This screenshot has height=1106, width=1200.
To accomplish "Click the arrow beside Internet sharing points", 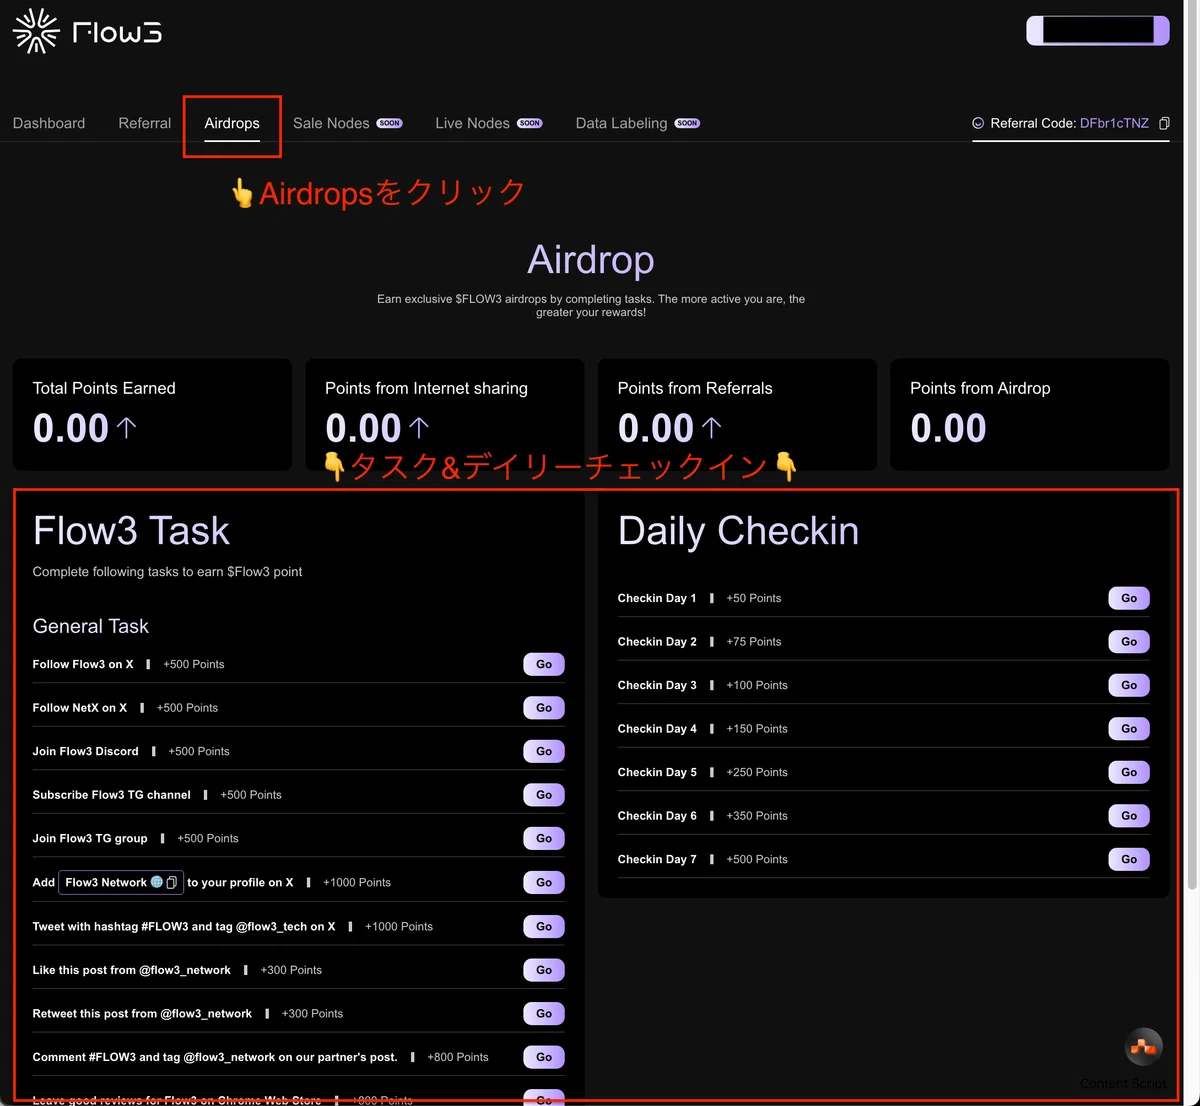I will [419, 428].
